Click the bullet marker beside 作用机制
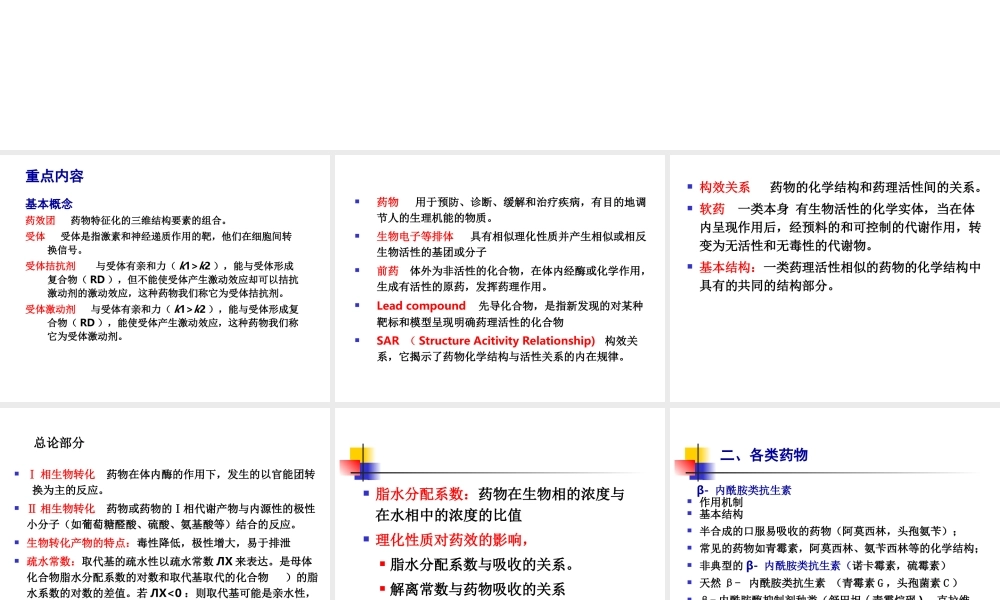Viewport: 1000px width, 600px height. tap(689, 501)
